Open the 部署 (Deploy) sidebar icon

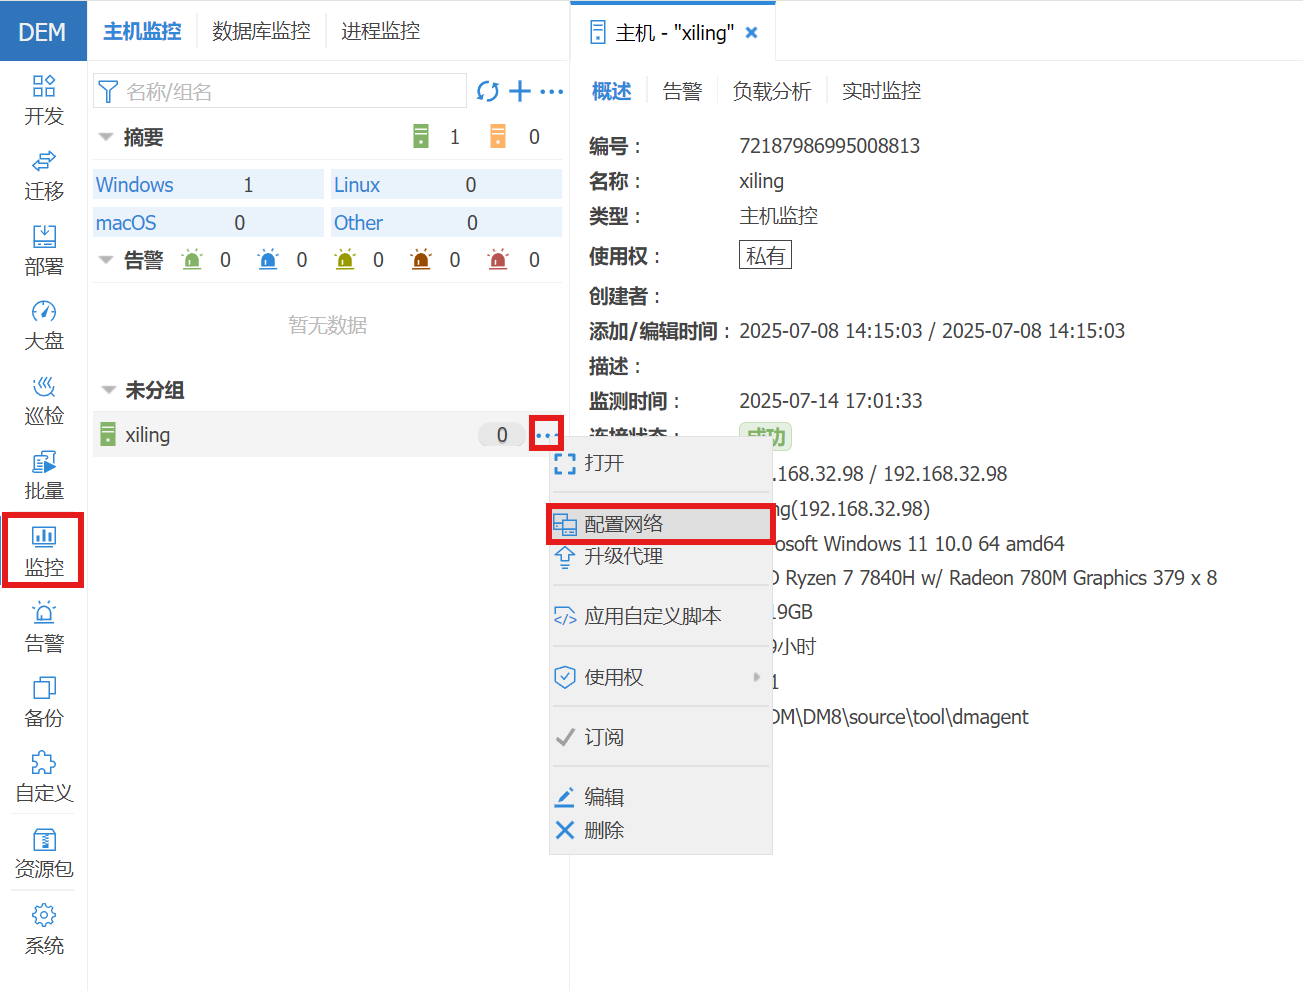[x=43, y=250]
